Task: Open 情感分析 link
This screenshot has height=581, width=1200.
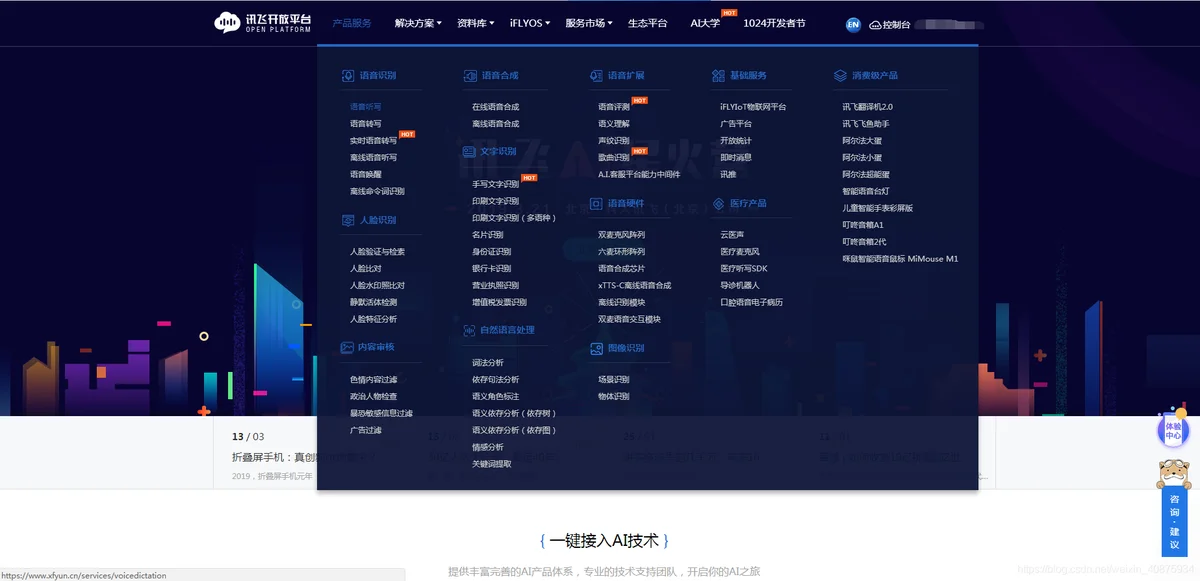Action: coord(488,447)
